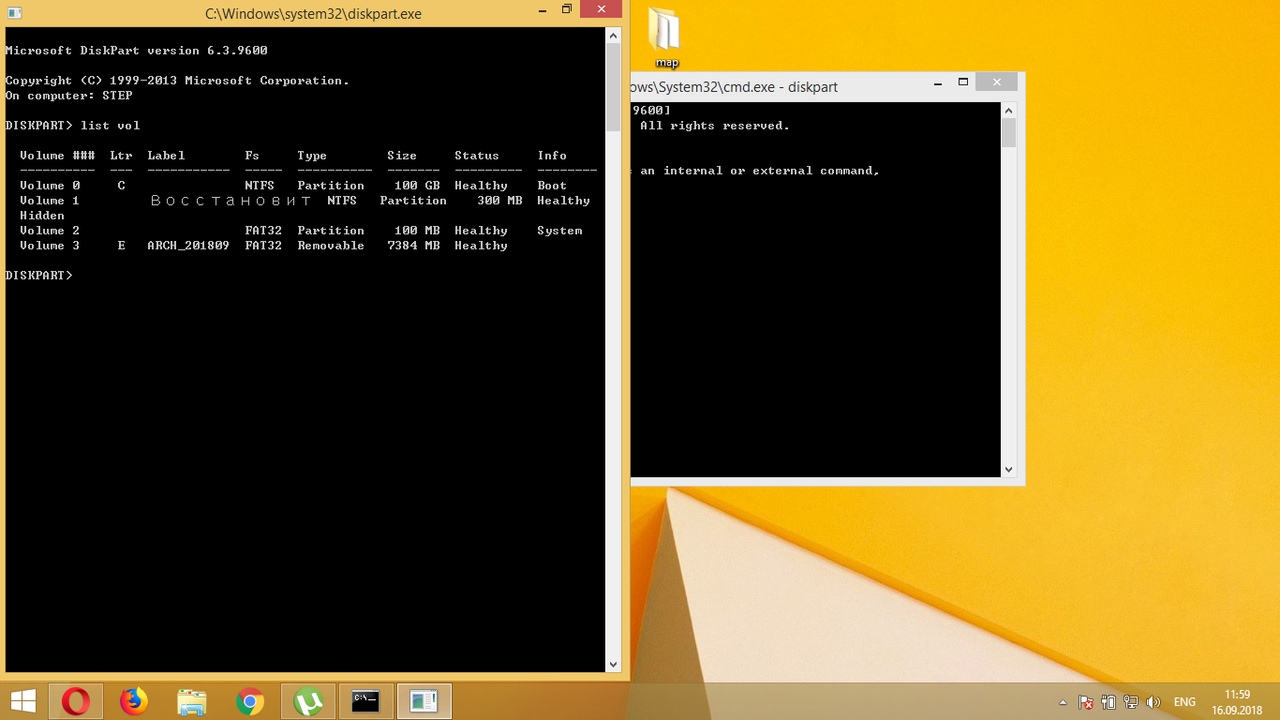The image size is (1280, 720).
Task: Click the 'list vol' command text
Action: 110,125
